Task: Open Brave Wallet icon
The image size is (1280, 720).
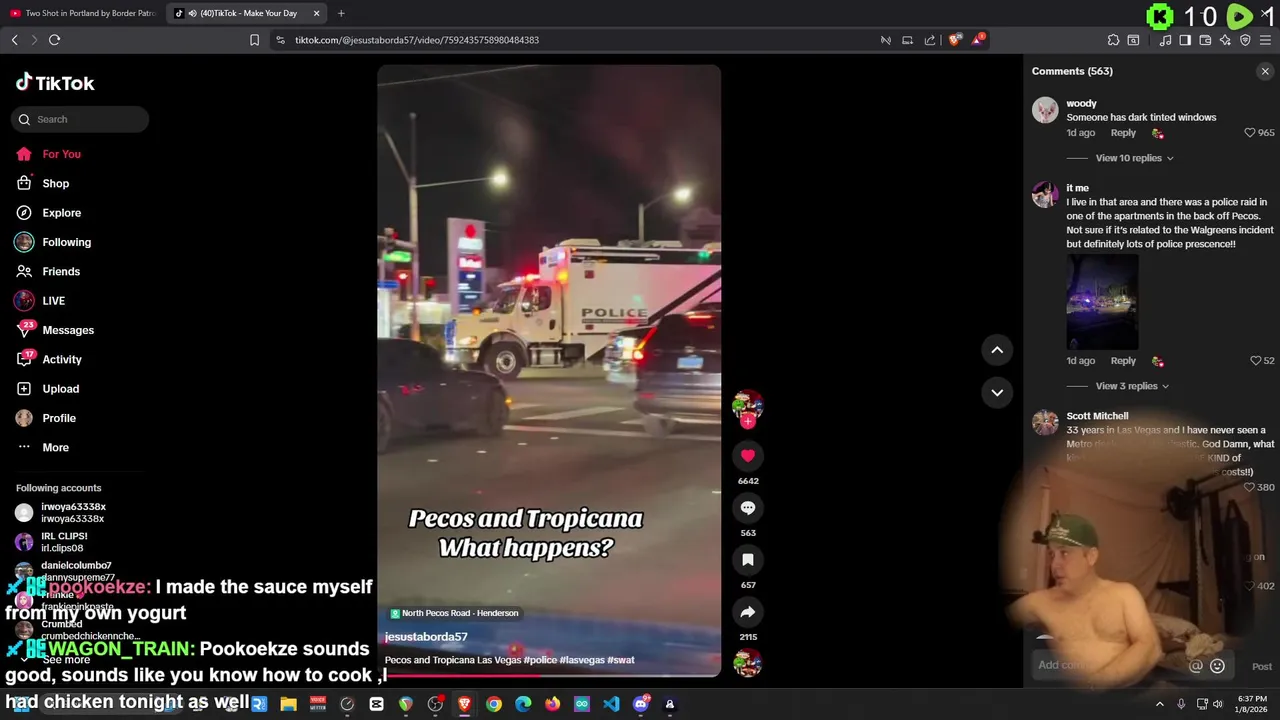Action: [x=1205, y=40]
